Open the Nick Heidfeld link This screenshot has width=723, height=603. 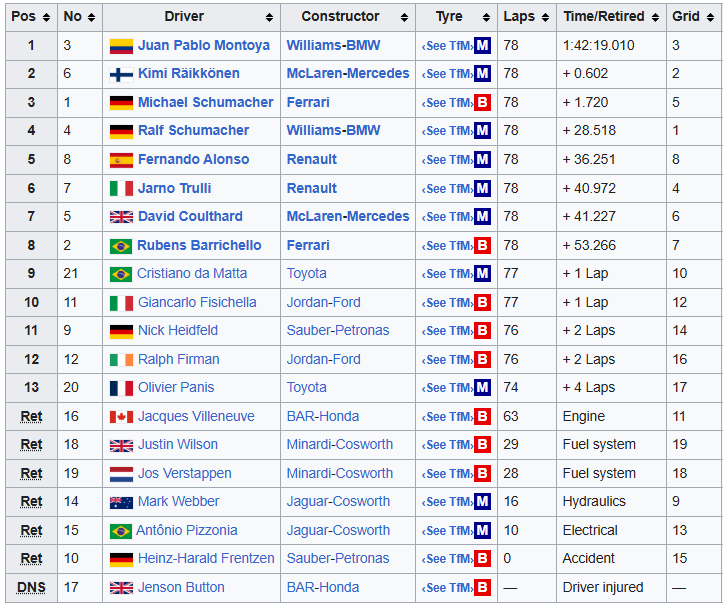(x=178, y=331)
